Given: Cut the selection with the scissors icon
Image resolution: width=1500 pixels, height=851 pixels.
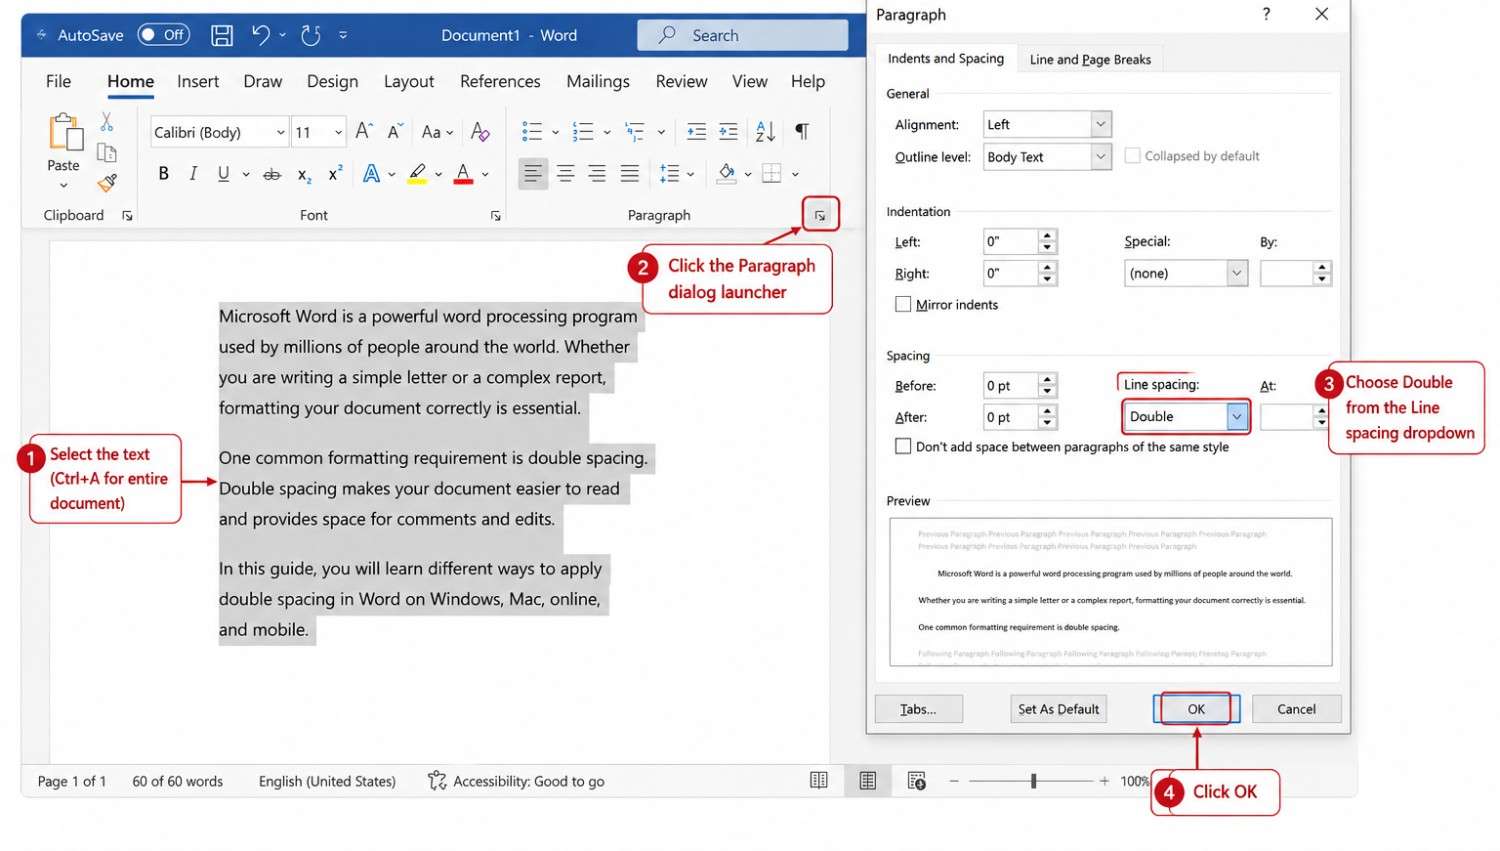Looking at the screenshot, I should click(x=106, y=122).
